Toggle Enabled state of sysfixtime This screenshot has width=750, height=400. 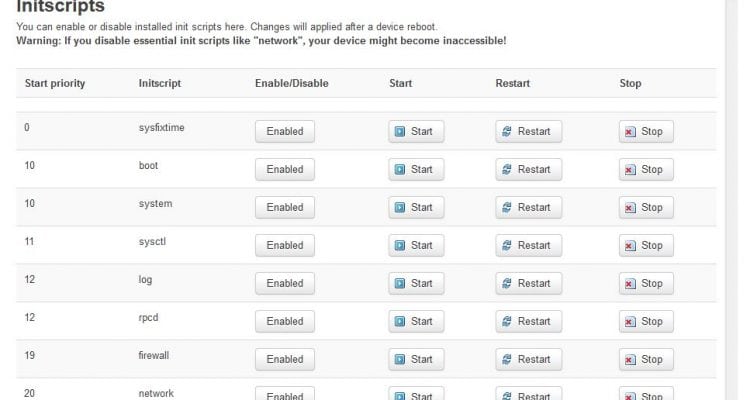coord(285,131)
